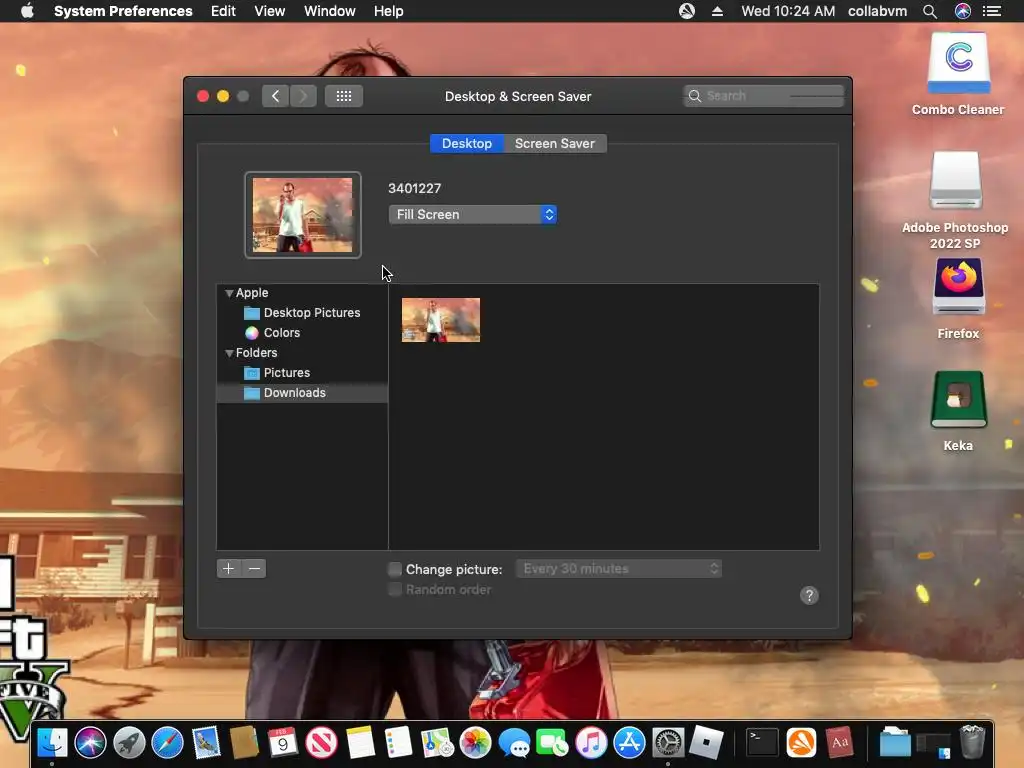
Task: Open the Apple menu
Action: [x=27, y=11]
